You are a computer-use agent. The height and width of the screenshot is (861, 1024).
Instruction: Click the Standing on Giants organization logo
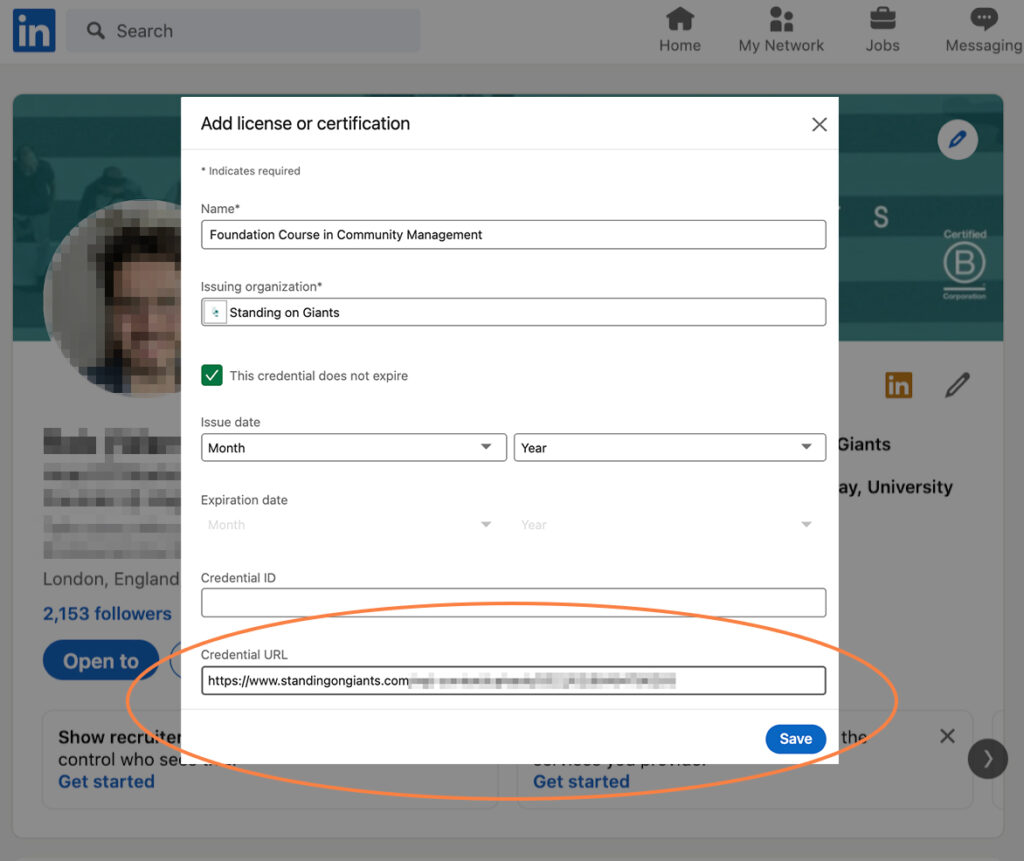[215, 312]
